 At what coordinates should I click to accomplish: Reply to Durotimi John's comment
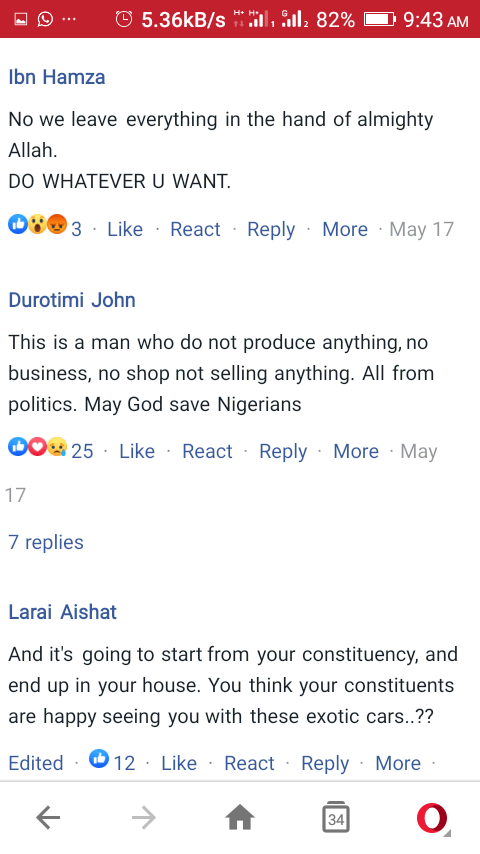click(283, 452)
